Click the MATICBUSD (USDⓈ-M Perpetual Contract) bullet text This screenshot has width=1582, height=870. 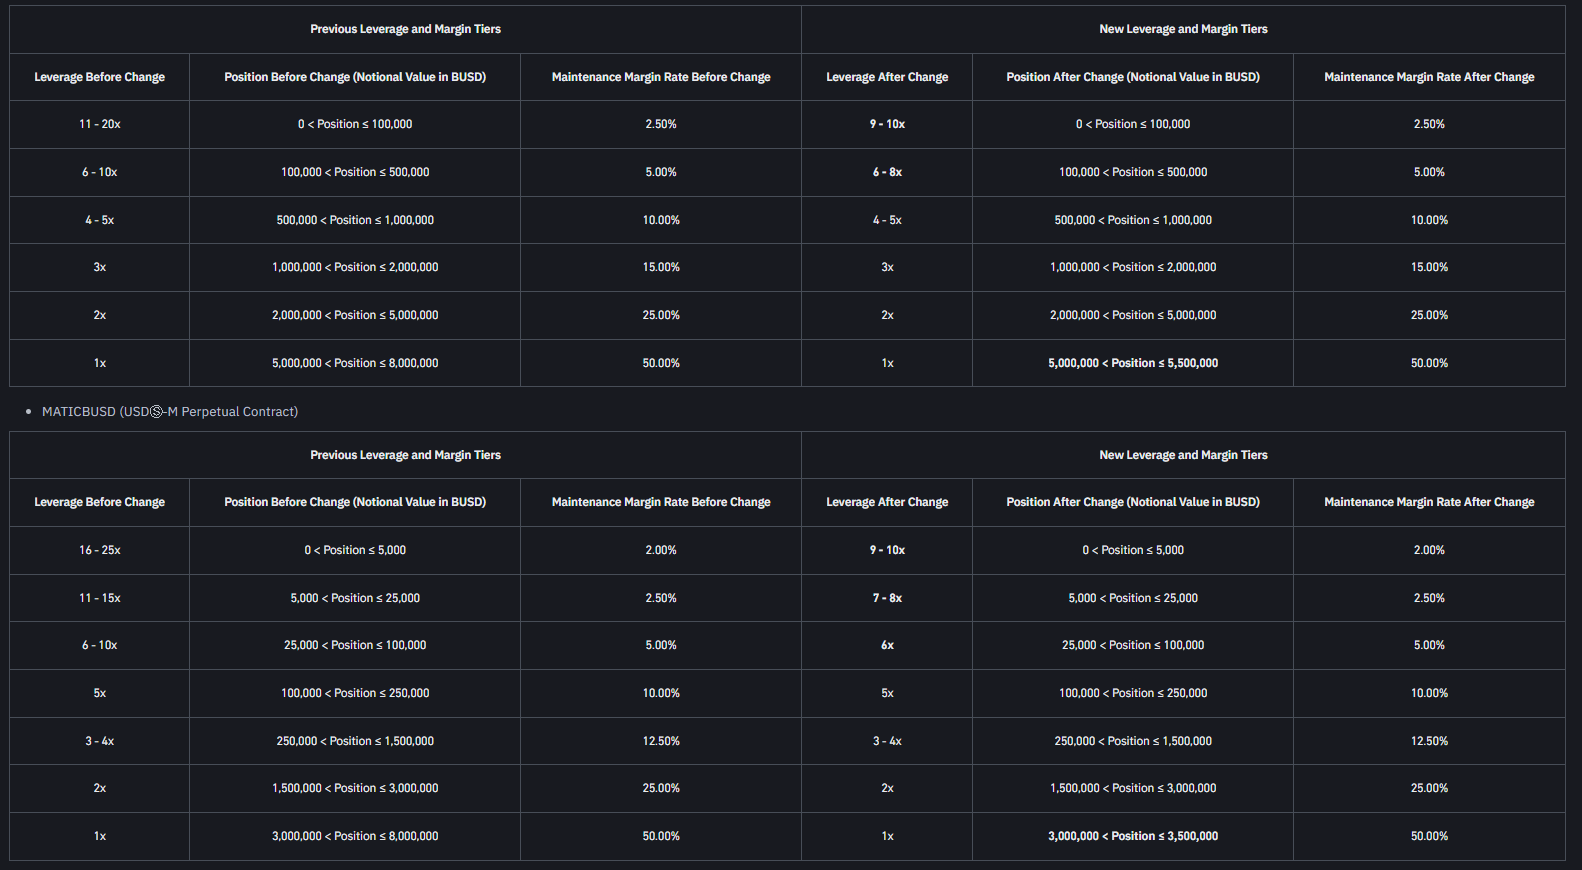170,412
